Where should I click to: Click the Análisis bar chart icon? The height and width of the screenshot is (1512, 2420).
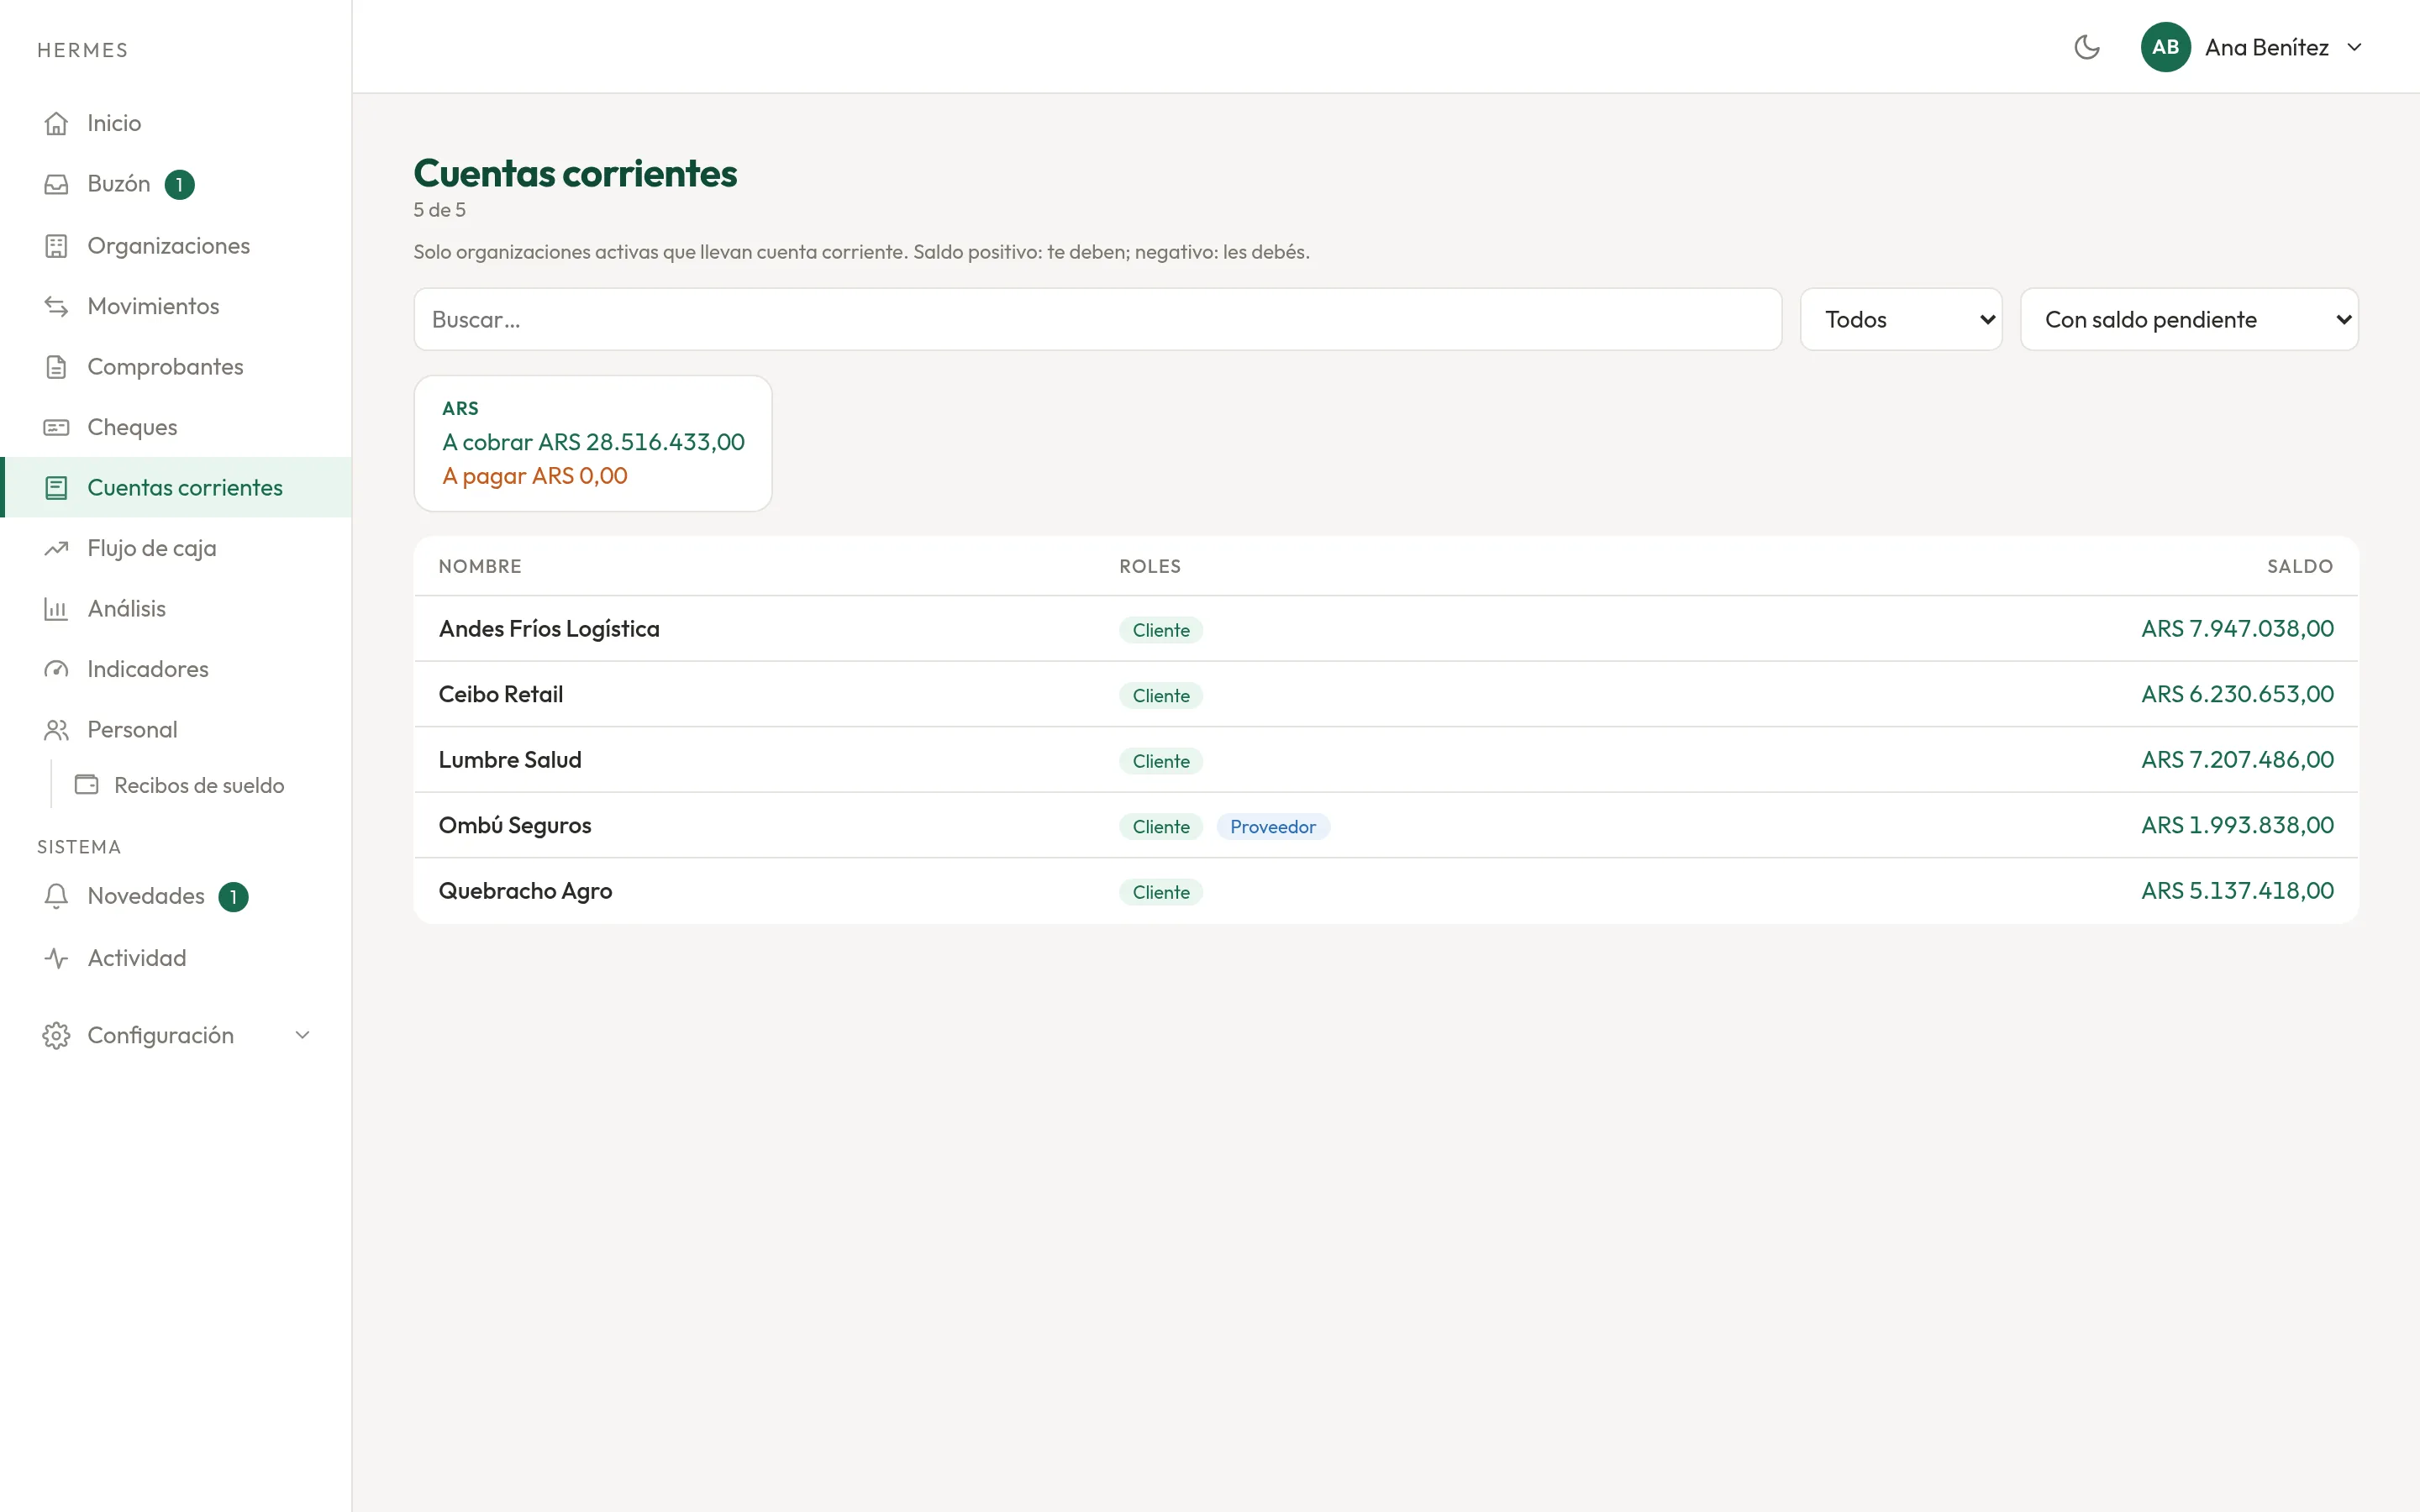tap(56, 609)
